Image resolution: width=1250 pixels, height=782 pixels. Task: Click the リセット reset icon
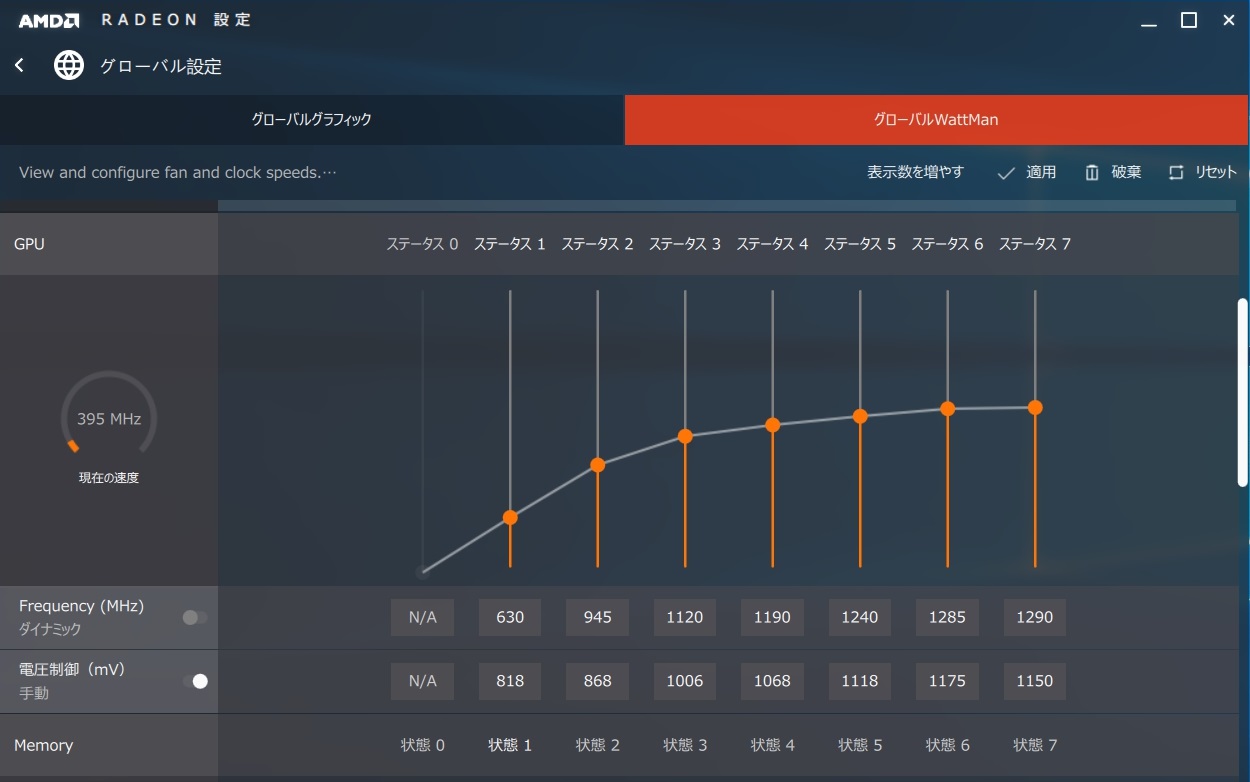coord(1176,173)
